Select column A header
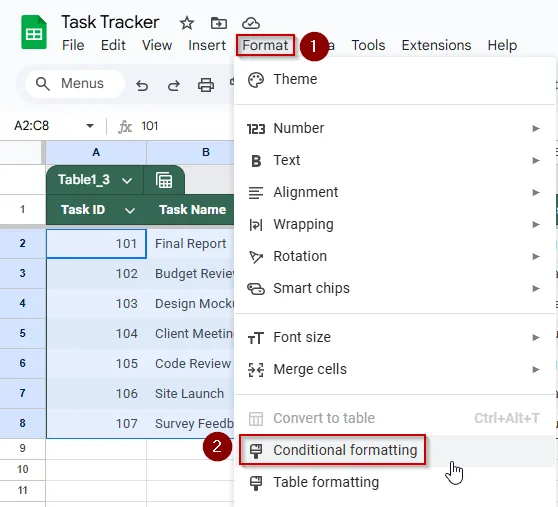558x507 pixels. coord(96,152)
